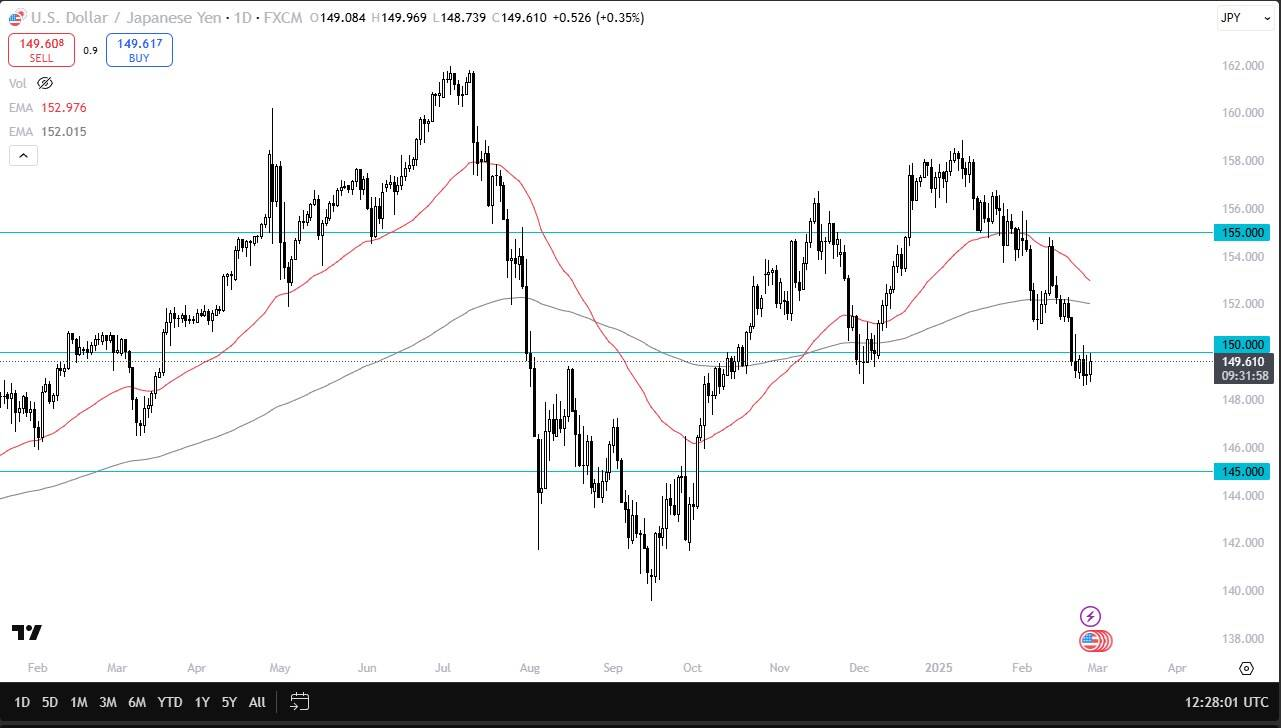Toggle volume indicator visibility eye
This screenshot has width=1281, height=728.
pyautogui.click(x=45, y=83)
